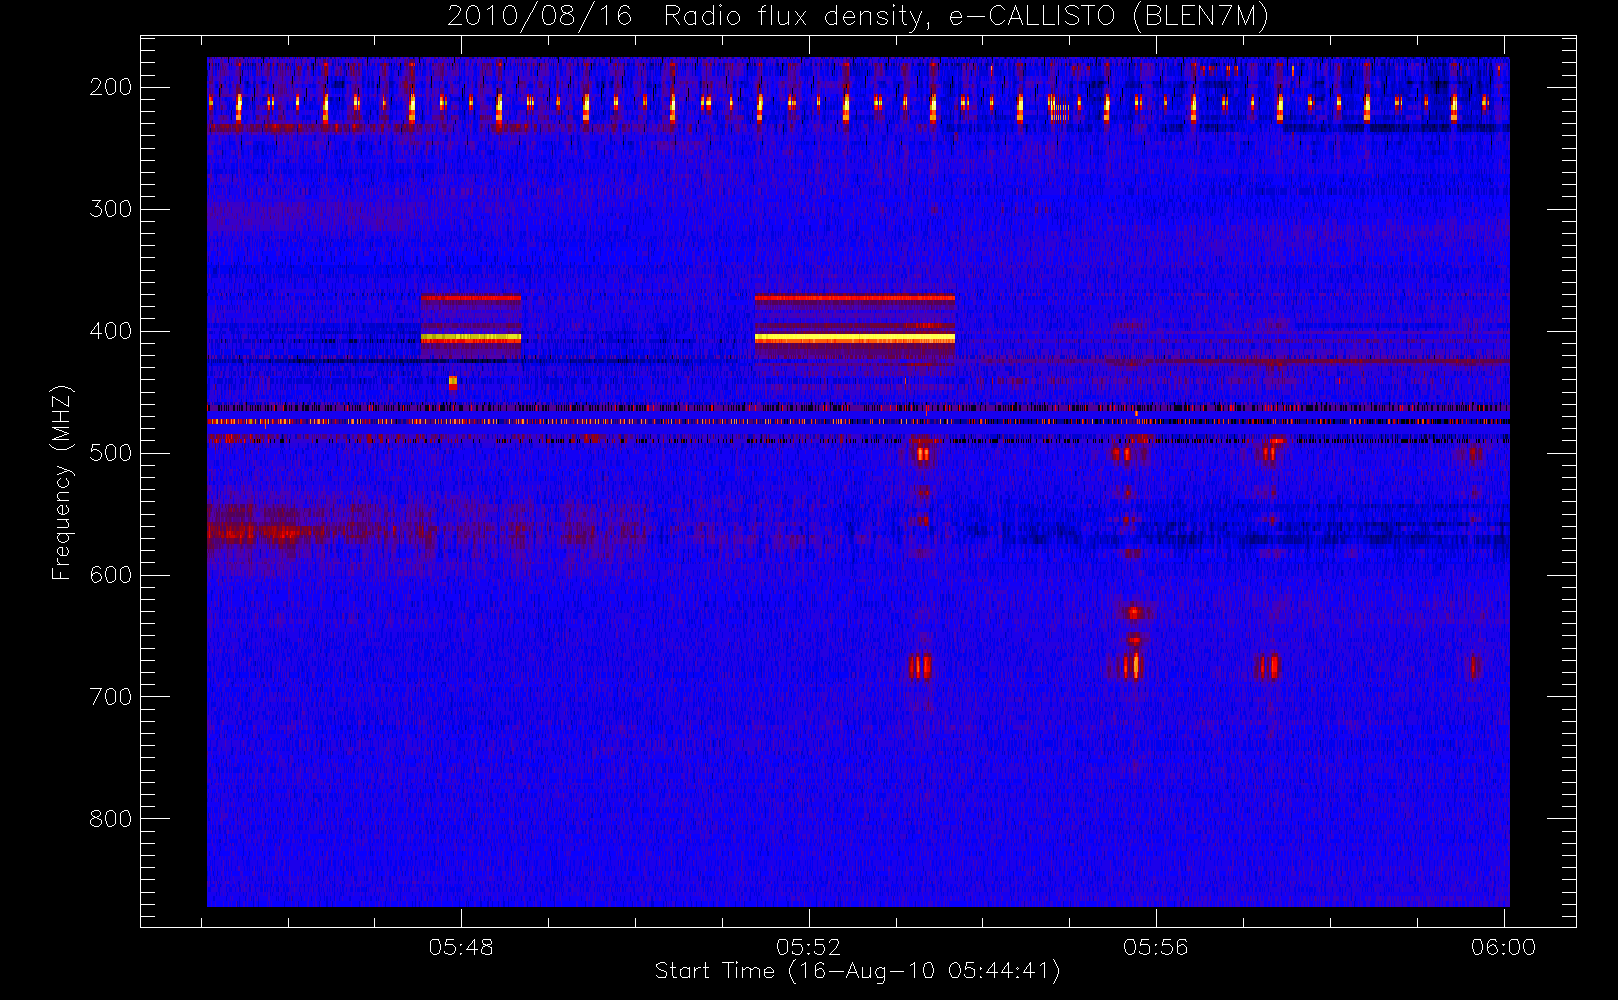Click the 500 frequency tick label
Image resolution: width=1618 pixels, height=1000 pixels.
[x=110, y=453]
